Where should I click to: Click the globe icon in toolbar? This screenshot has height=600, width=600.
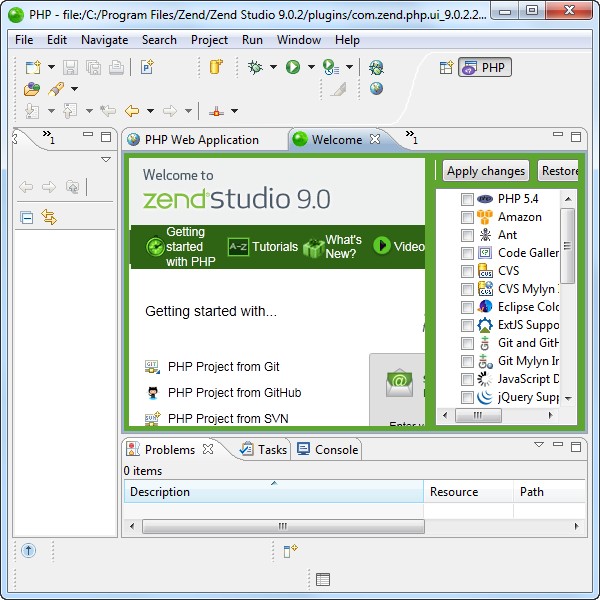tap(376, 89)
